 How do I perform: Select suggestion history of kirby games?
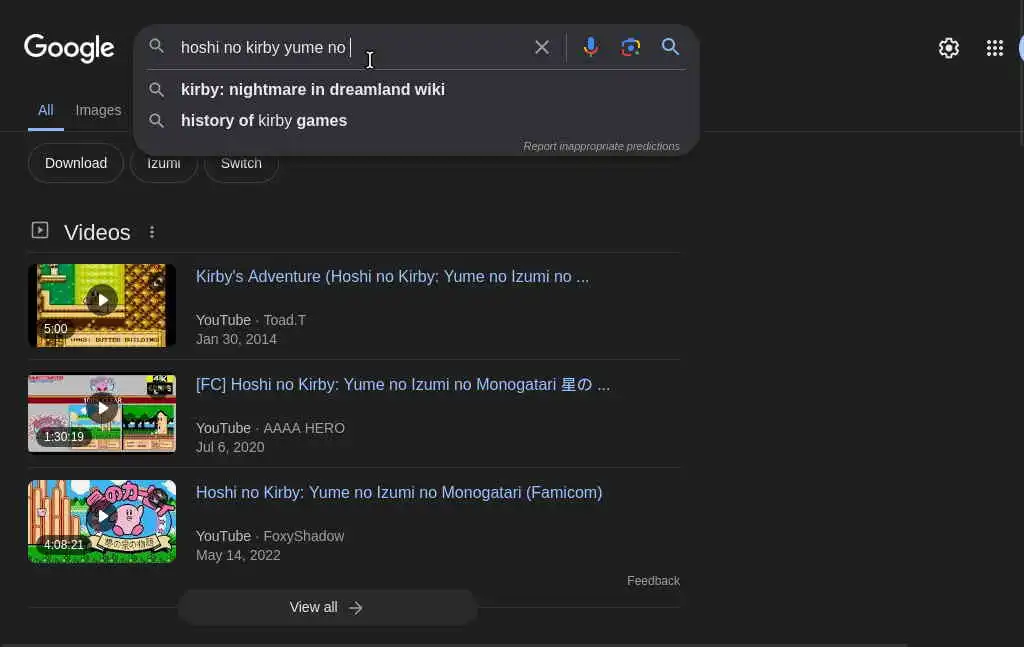point(417,121)
